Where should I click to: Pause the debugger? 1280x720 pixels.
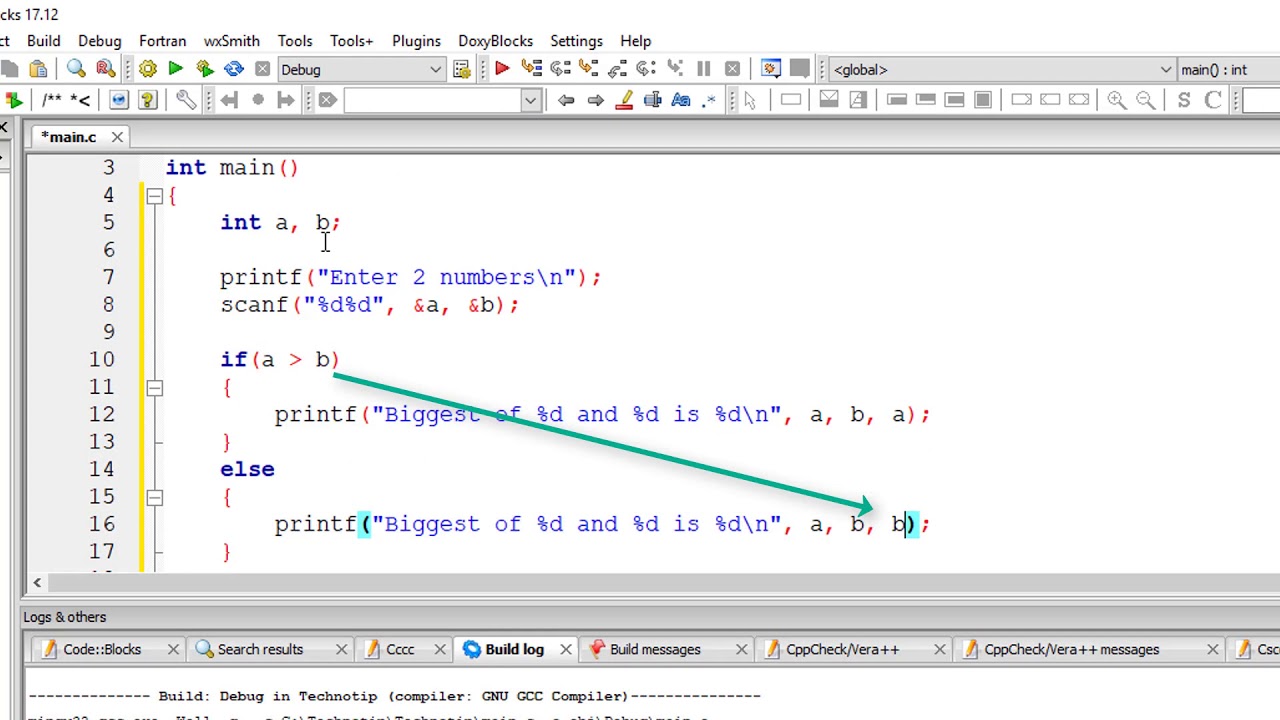[x=703, y=69]
